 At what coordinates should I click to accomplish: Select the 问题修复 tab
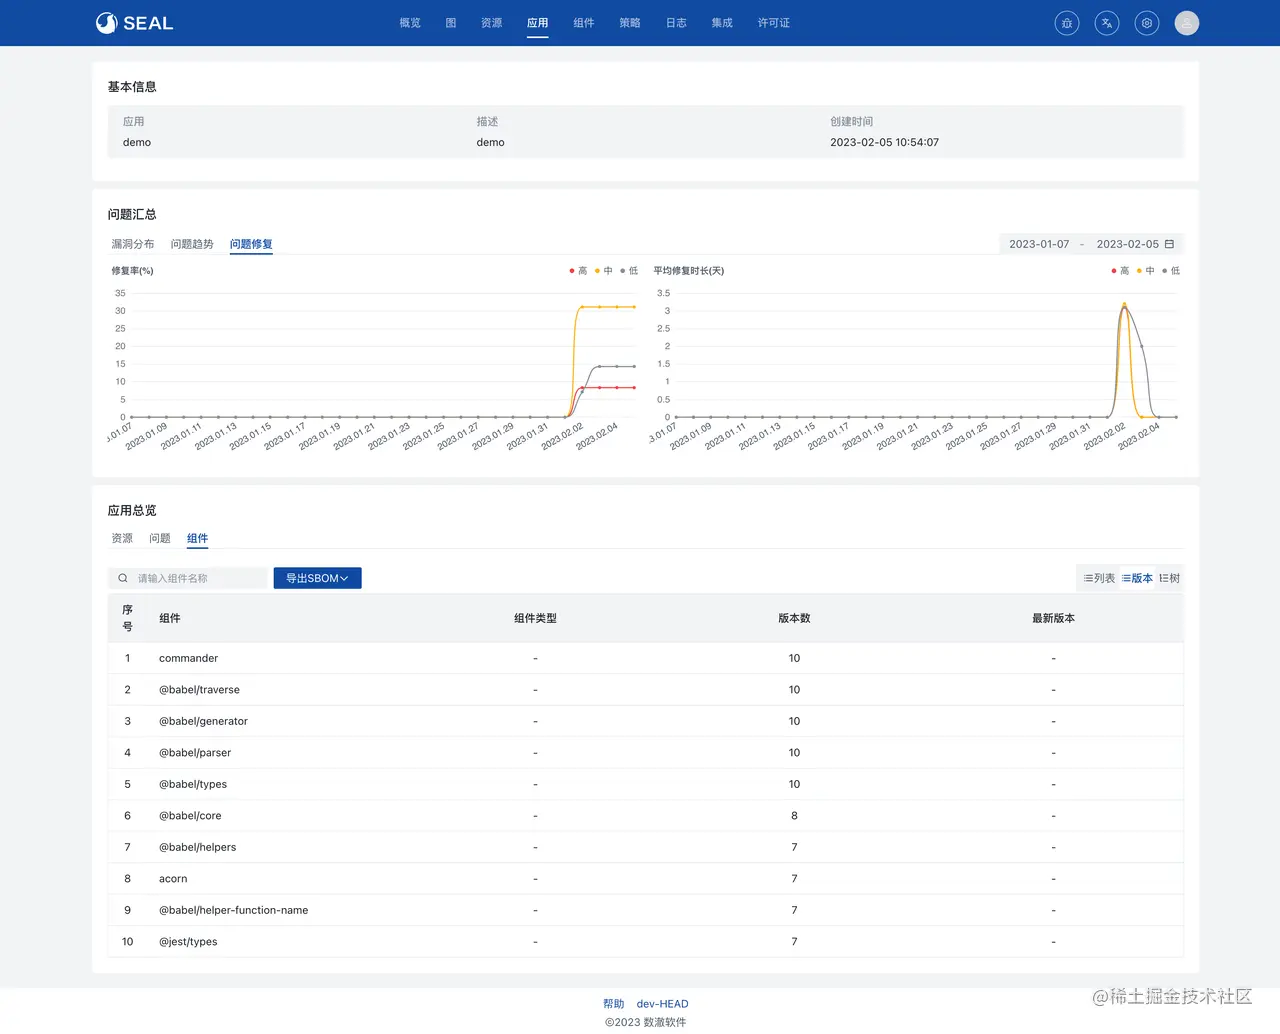point(251,244)
